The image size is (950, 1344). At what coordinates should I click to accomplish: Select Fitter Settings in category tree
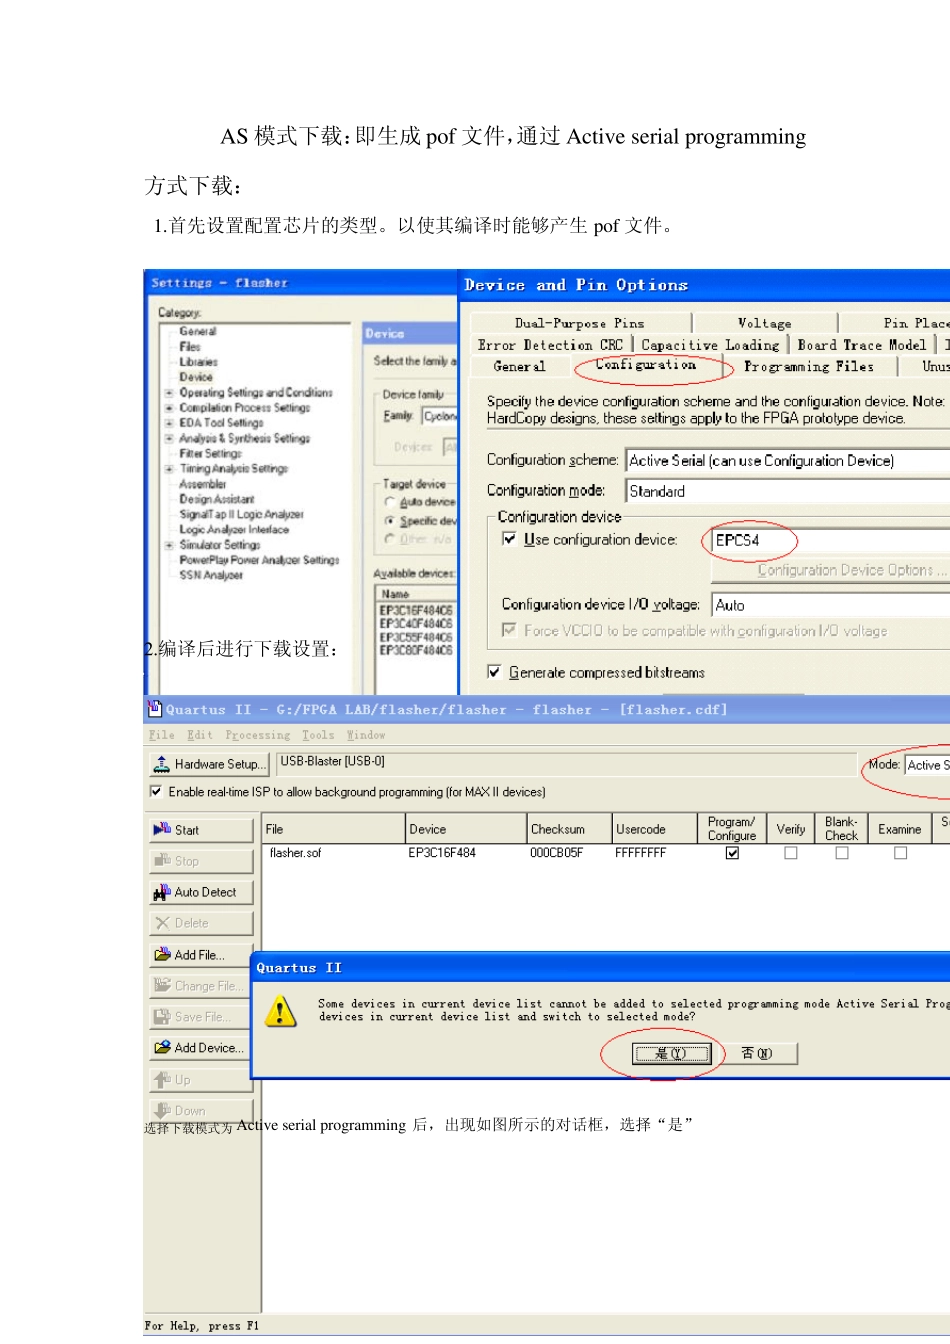click(210, 453)
